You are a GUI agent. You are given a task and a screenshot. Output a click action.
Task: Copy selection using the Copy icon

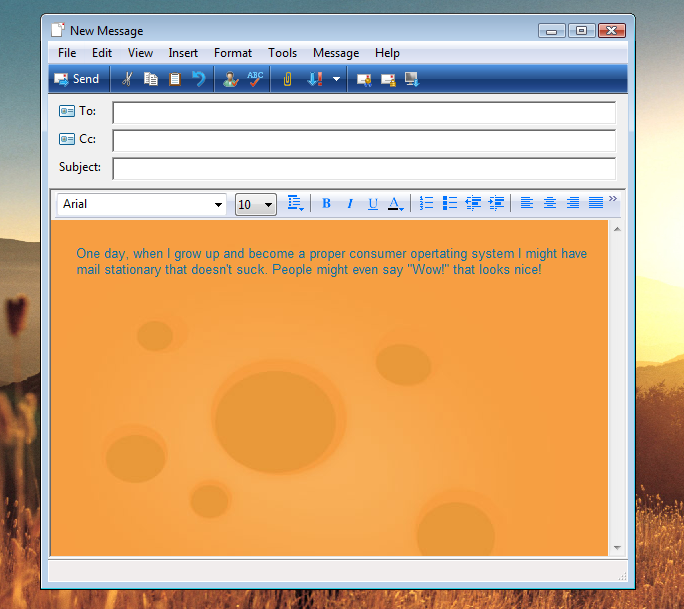tap(151, 79)
